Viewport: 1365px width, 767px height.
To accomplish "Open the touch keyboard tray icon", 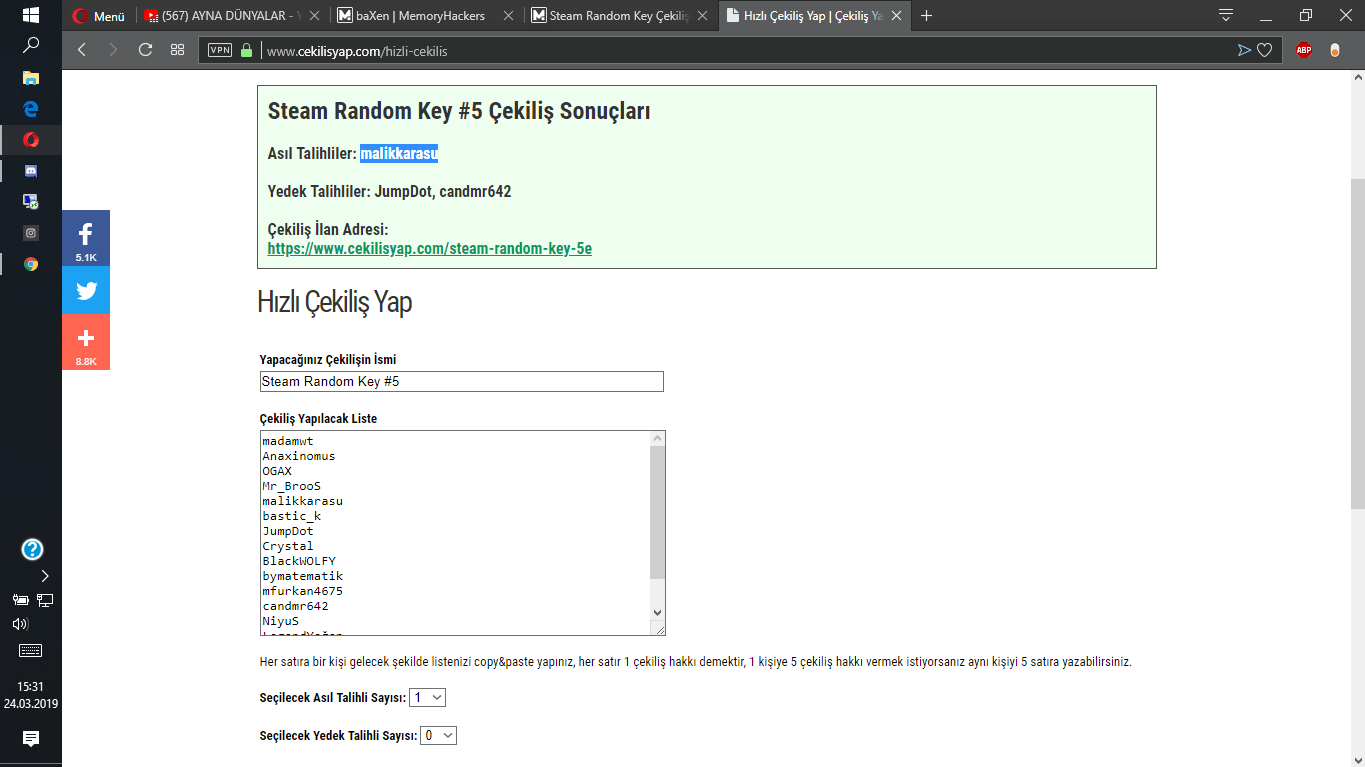I will [31, 650].
